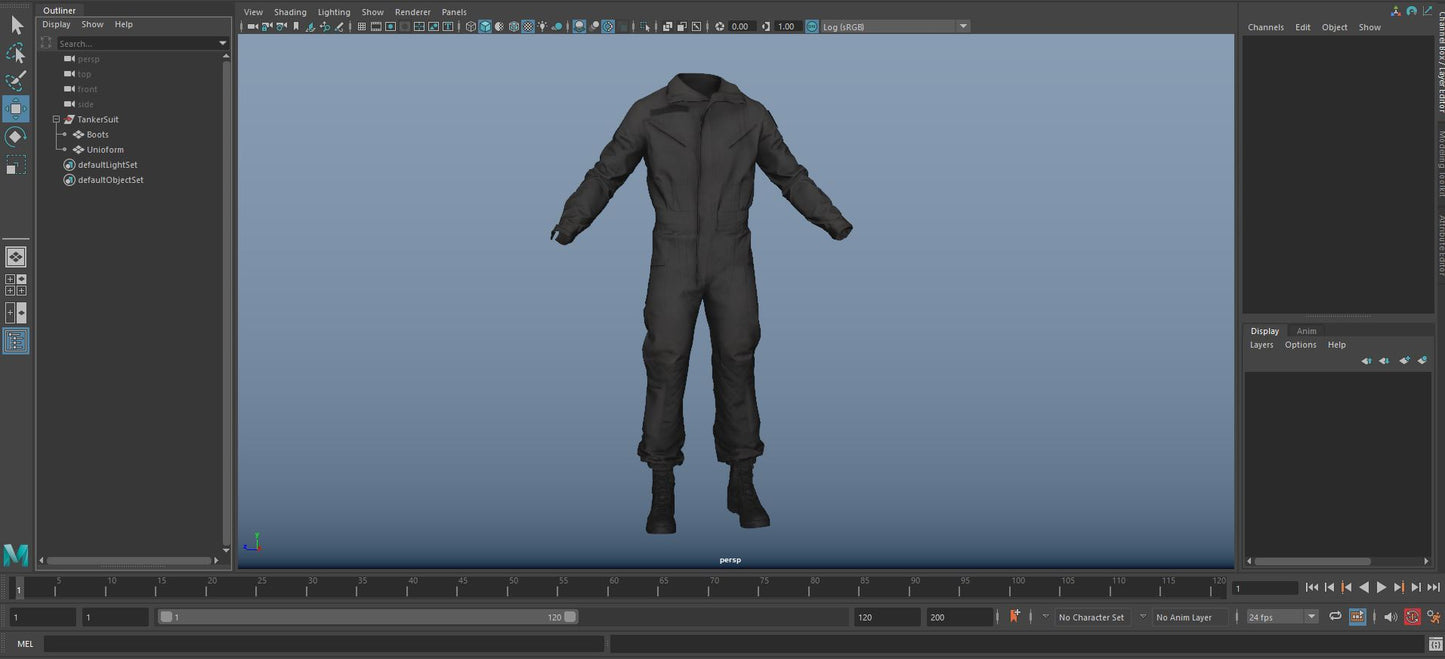Switch to the Anim tab
The height and width of the screenshot is (659, 1445).
[1307, 331]
